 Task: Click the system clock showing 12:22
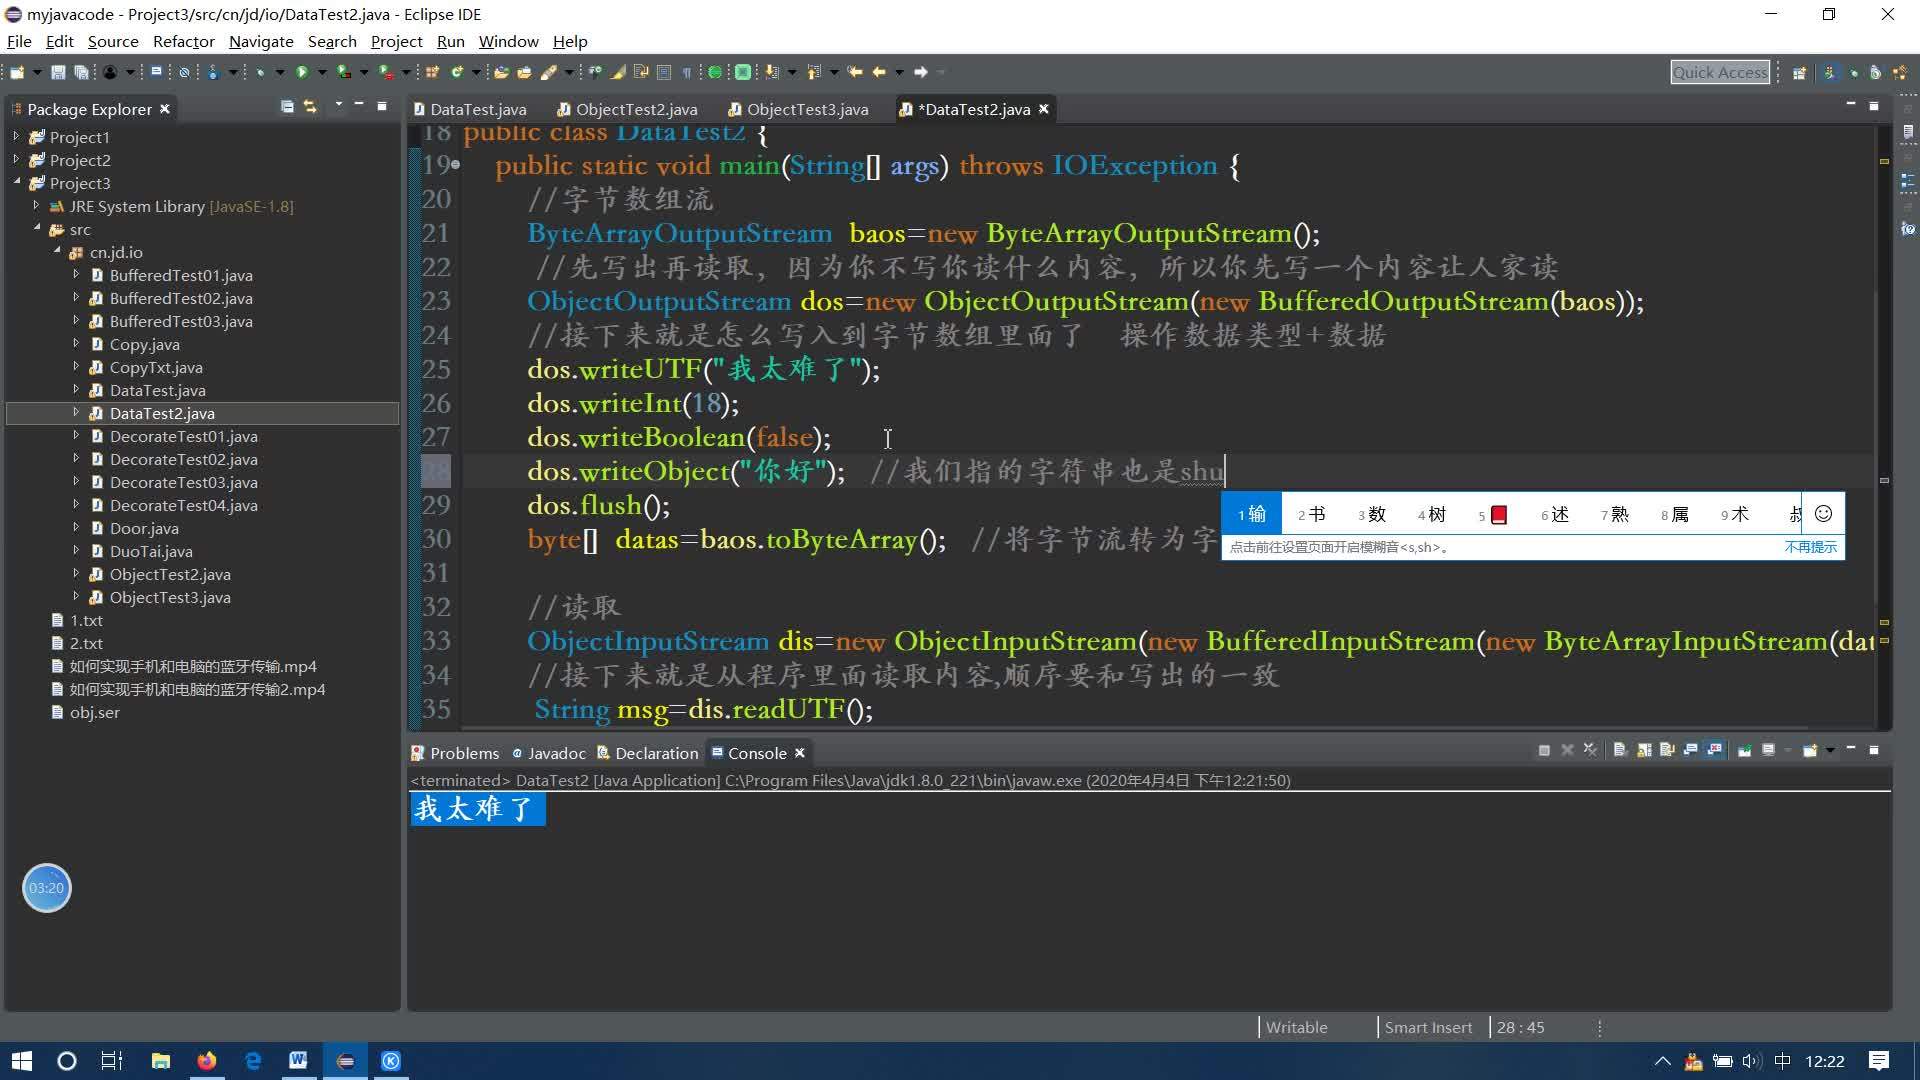(1824, 1061)
